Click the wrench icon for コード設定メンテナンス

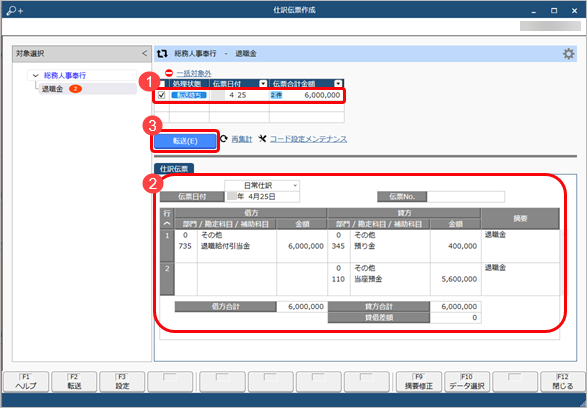tap(262, 139)
